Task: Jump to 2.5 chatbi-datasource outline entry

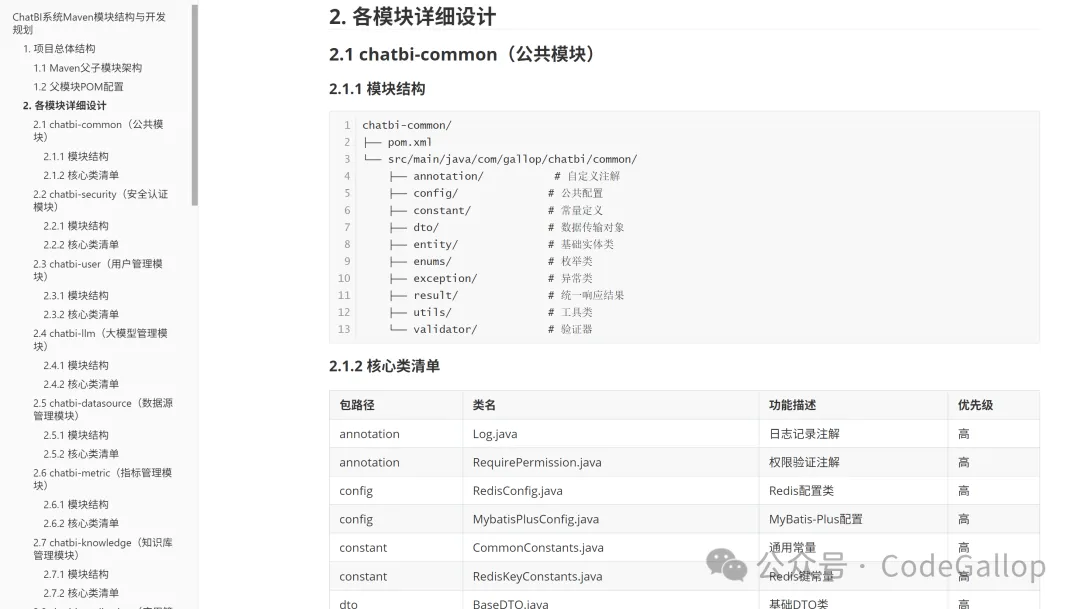Action: point(103,409)
